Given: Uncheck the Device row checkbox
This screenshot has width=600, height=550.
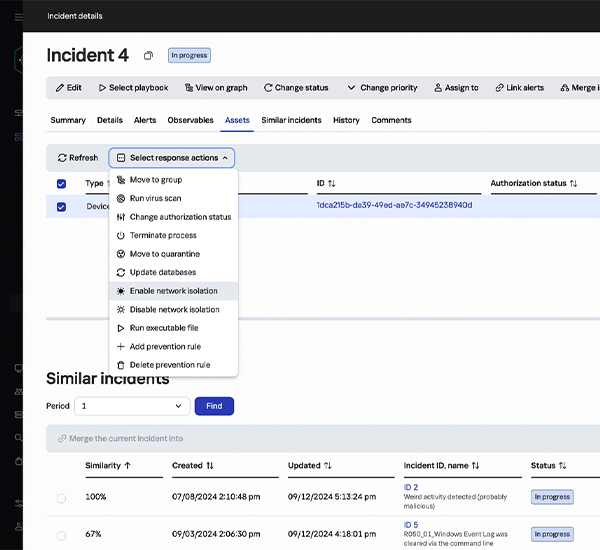Looking at the screenshot, I should click(61, 207).
